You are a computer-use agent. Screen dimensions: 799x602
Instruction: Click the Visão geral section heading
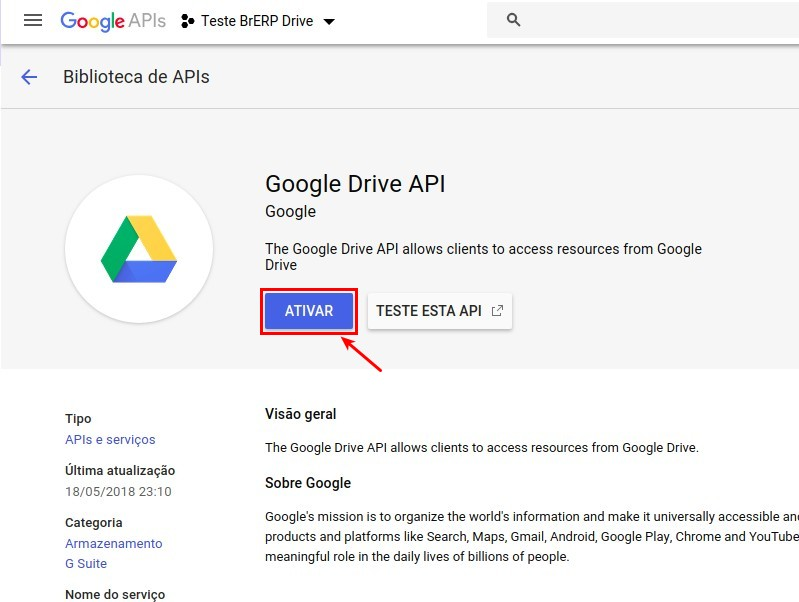(300, 414)
